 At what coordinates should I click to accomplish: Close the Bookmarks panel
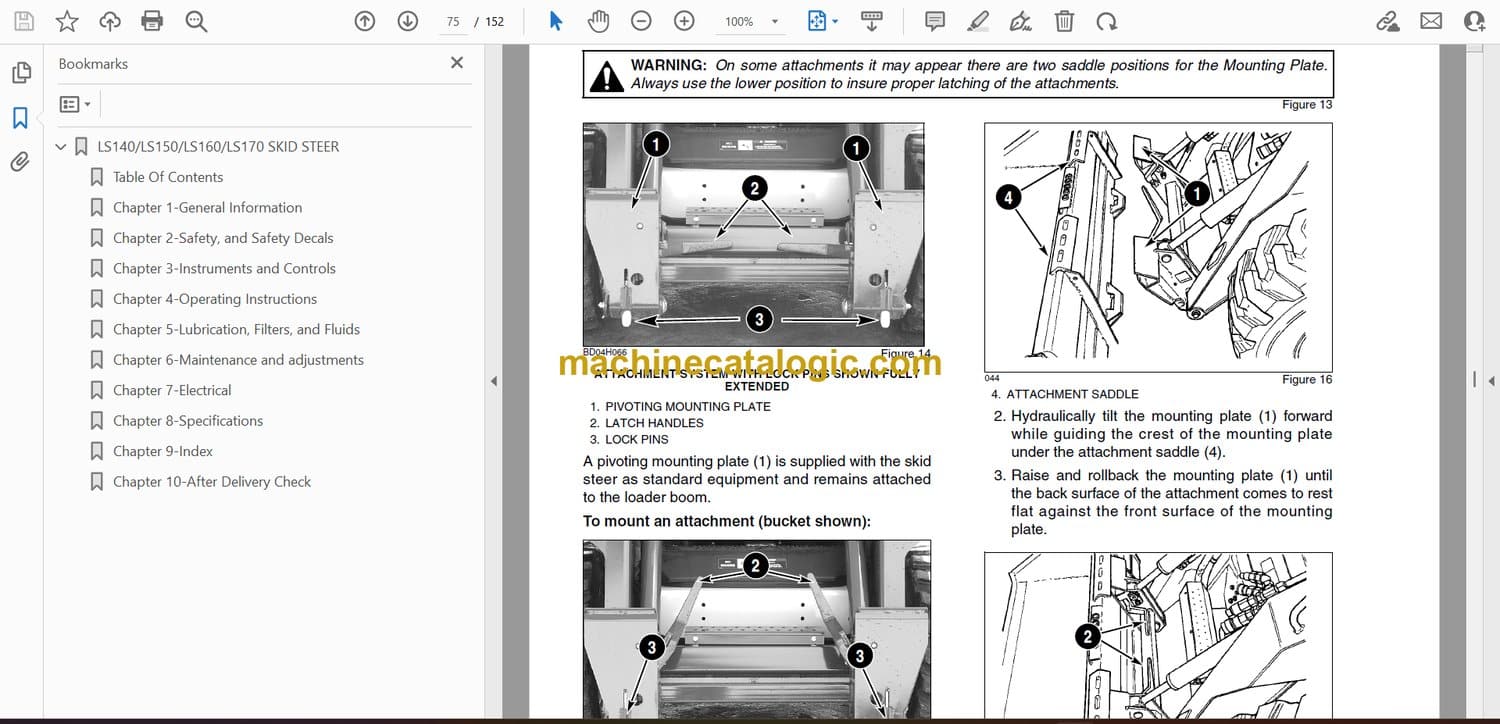pos(457,63)
